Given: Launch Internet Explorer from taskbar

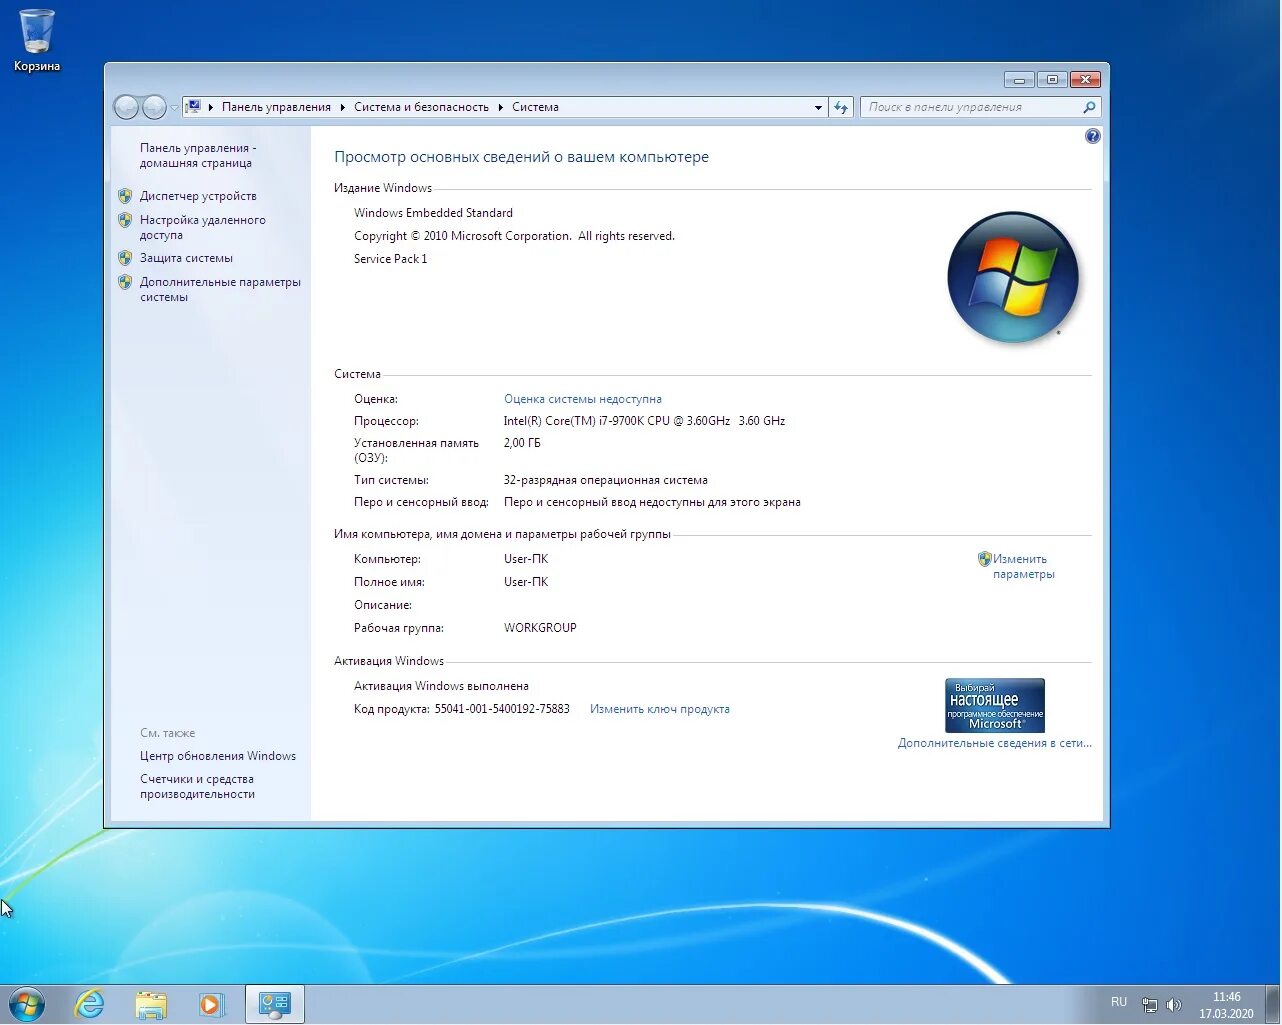Looking at the screenshot, I should [90, 1004].
